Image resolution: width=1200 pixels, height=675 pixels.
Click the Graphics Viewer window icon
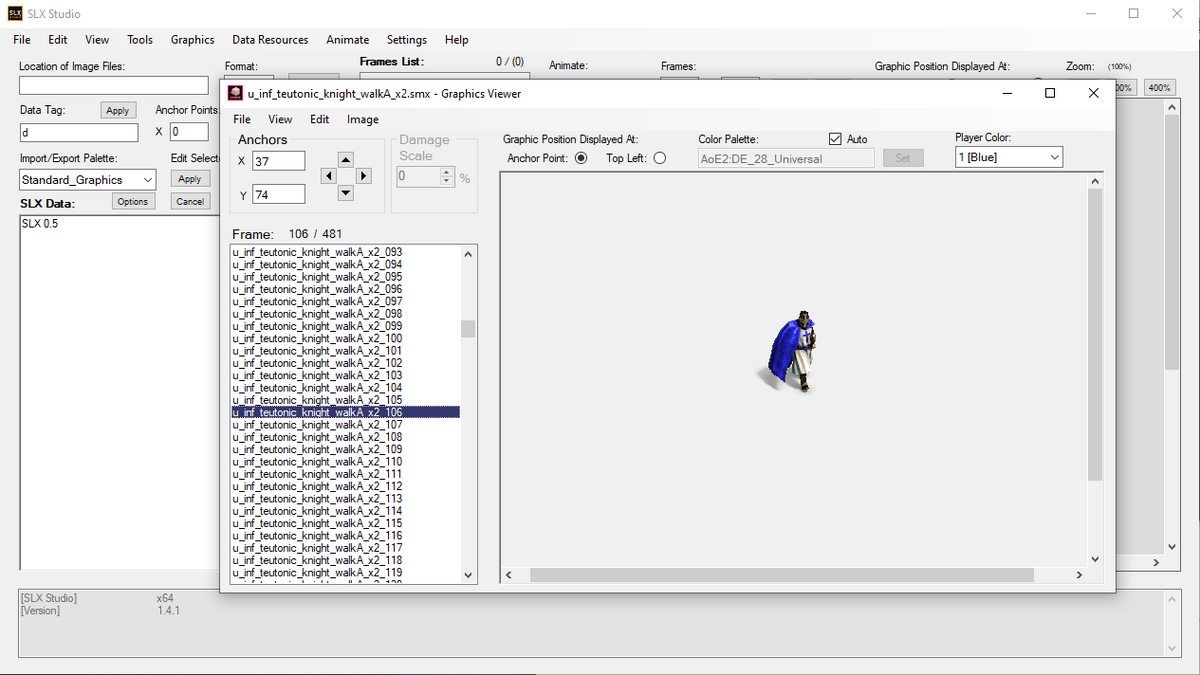tap(235, 93)
